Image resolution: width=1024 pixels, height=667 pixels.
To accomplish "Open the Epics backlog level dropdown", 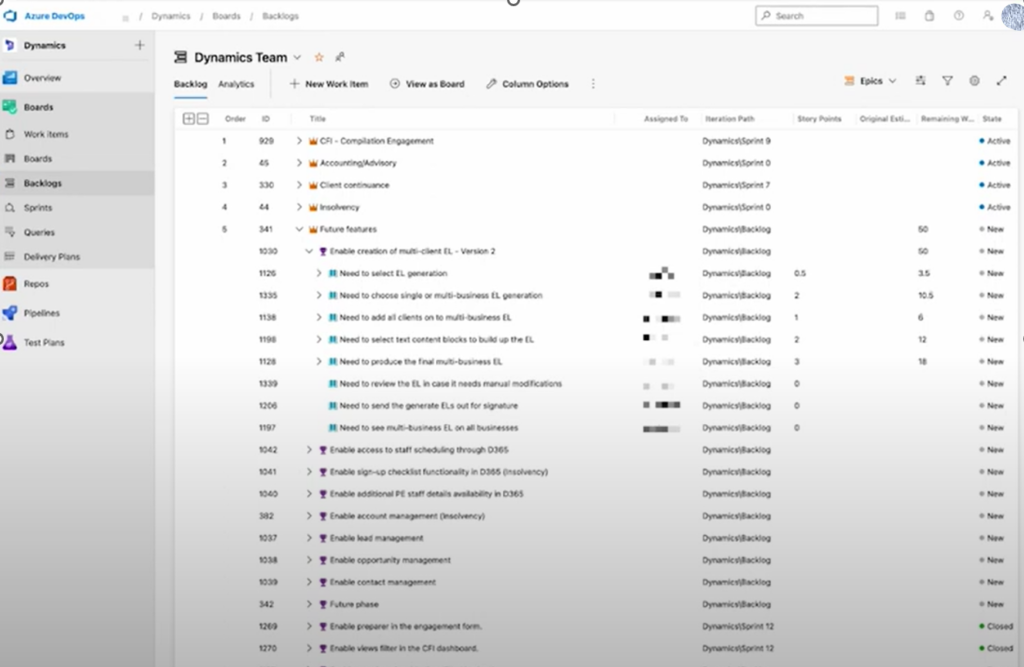I will (870, 81).
